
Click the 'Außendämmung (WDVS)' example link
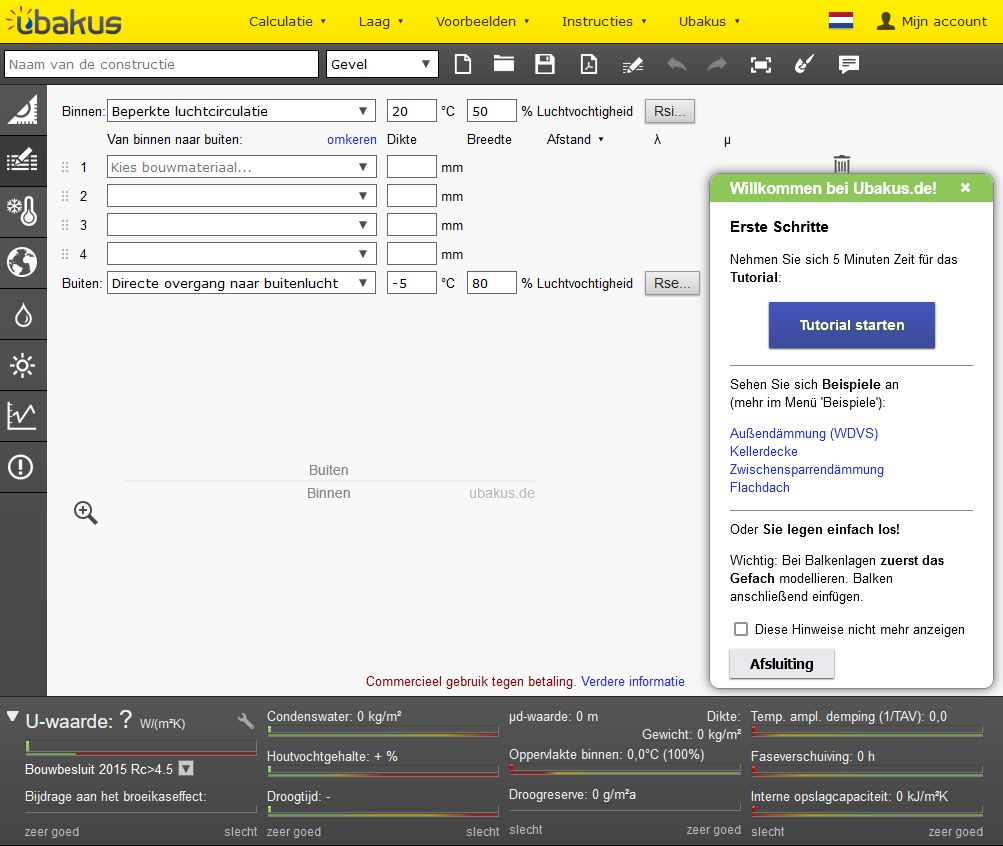click(803, 433)
